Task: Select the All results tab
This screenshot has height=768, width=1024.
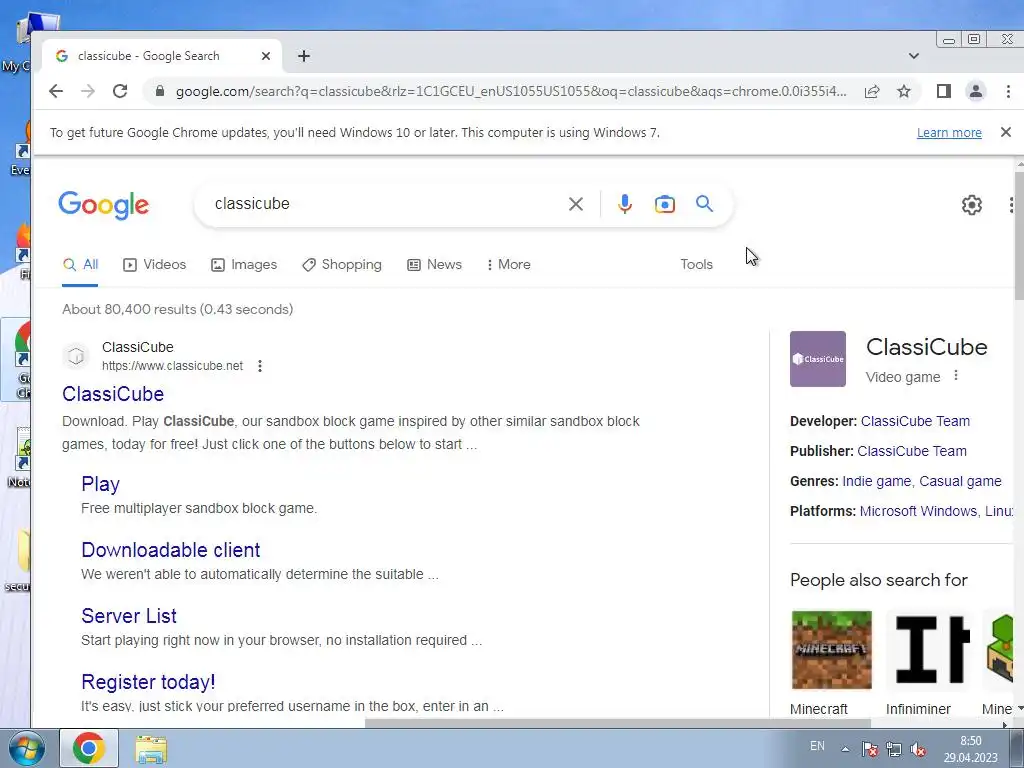Action: pyautogui.click(x=80, y=264)
